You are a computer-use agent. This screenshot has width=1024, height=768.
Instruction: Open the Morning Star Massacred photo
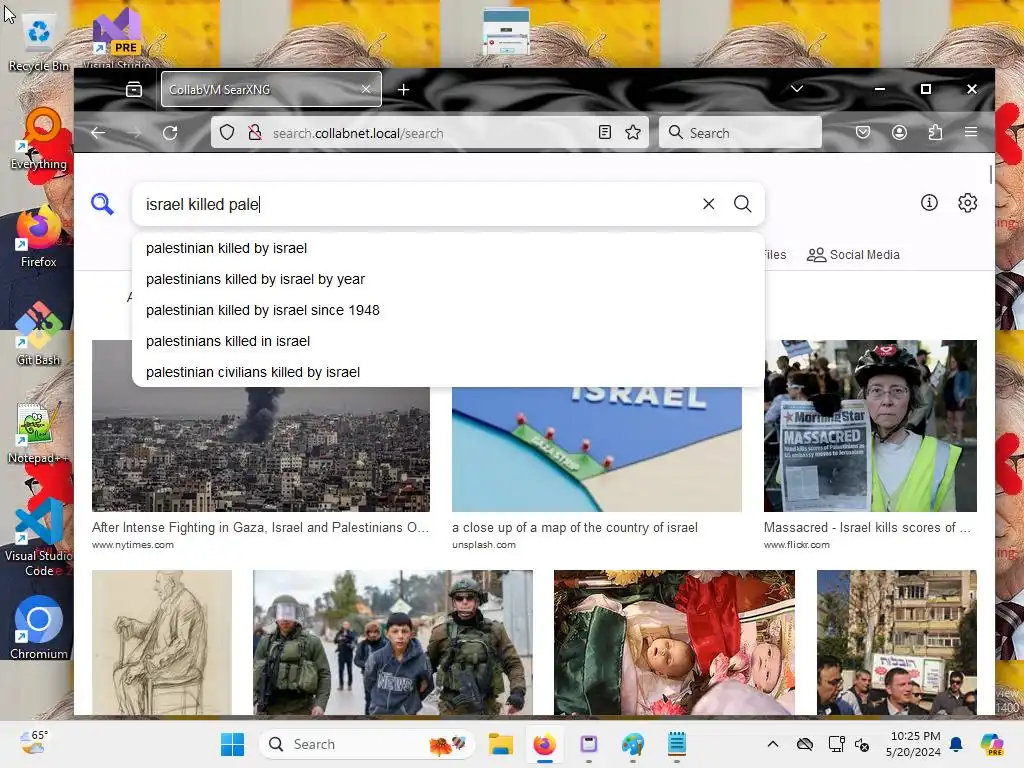tap(871, 426)
